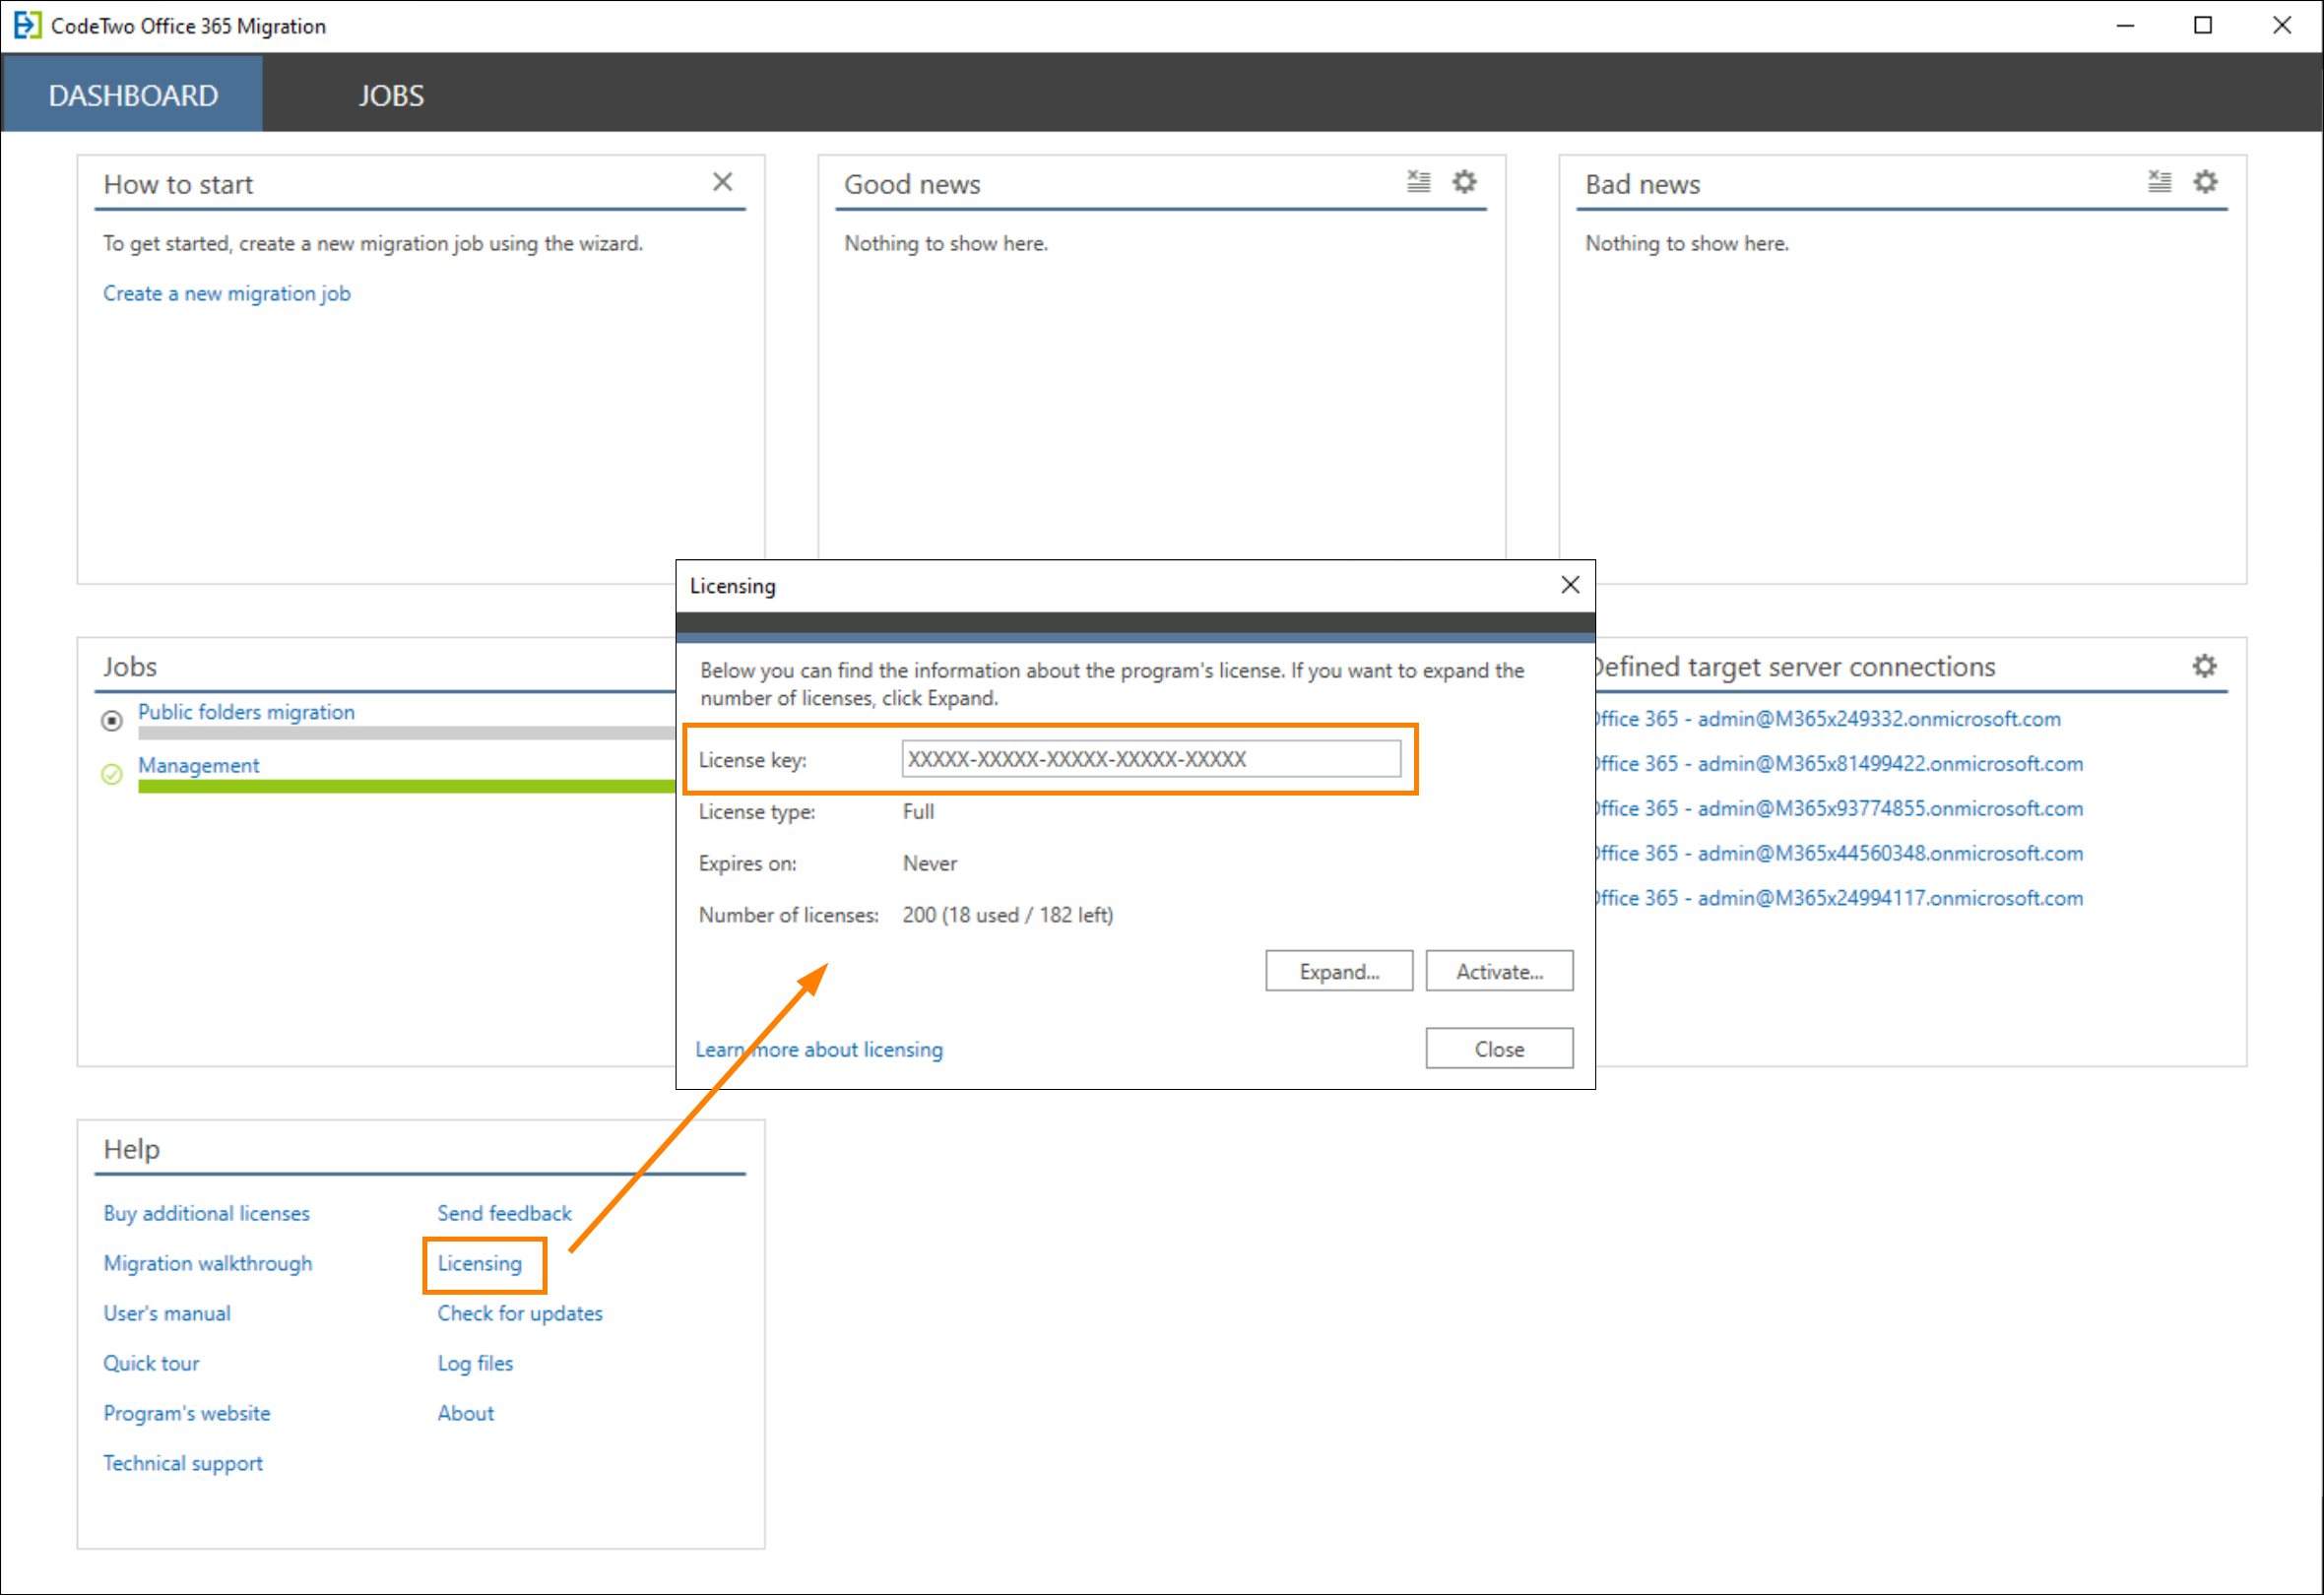Click Send feedback link
Screen dimensions: 2324x1595
(x=505, y=1214)
